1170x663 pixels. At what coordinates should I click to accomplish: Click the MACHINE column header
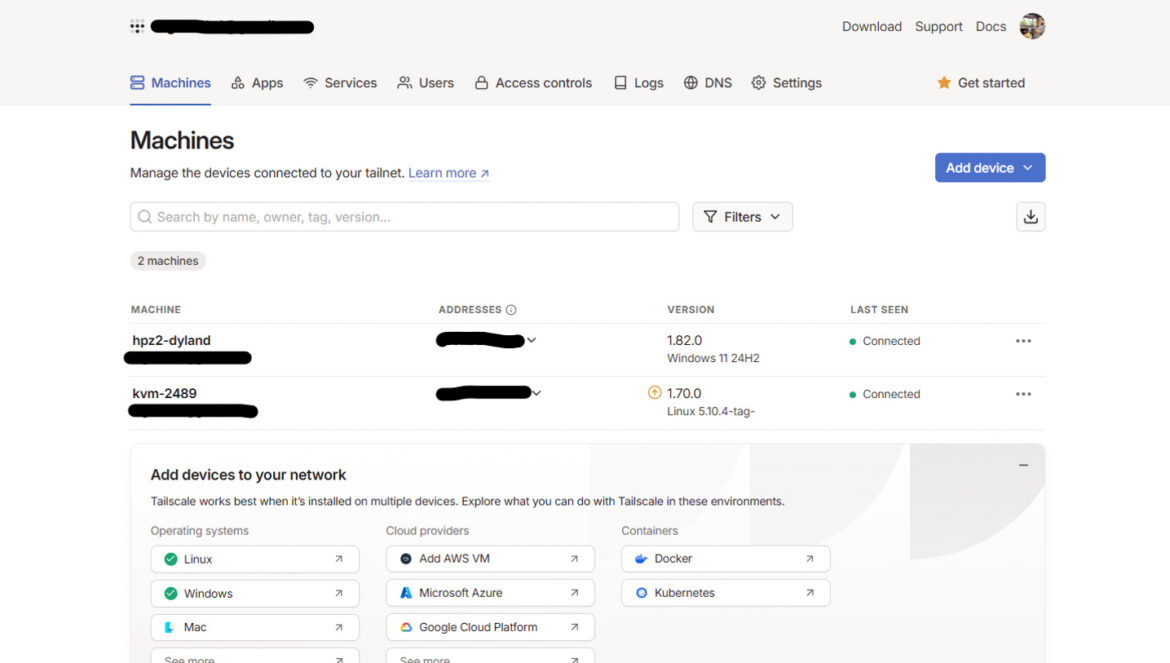(156, 309)
